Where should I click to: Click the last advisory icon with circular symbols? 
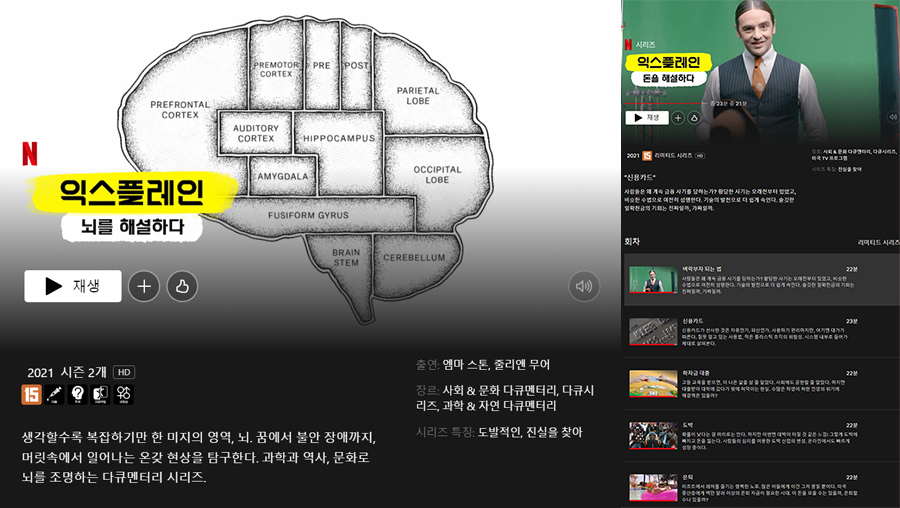tap(123, 394)
